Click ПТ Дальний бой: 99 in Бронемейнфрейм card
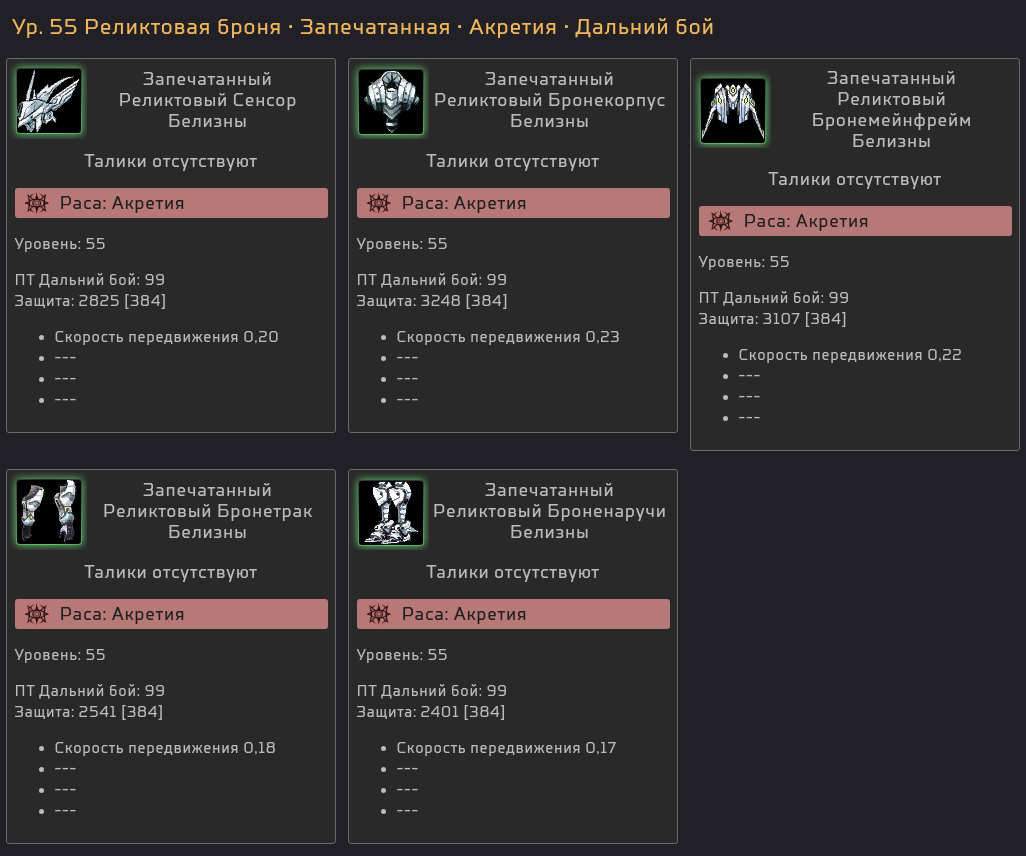 pyautogui.click(x=773, y=298)
